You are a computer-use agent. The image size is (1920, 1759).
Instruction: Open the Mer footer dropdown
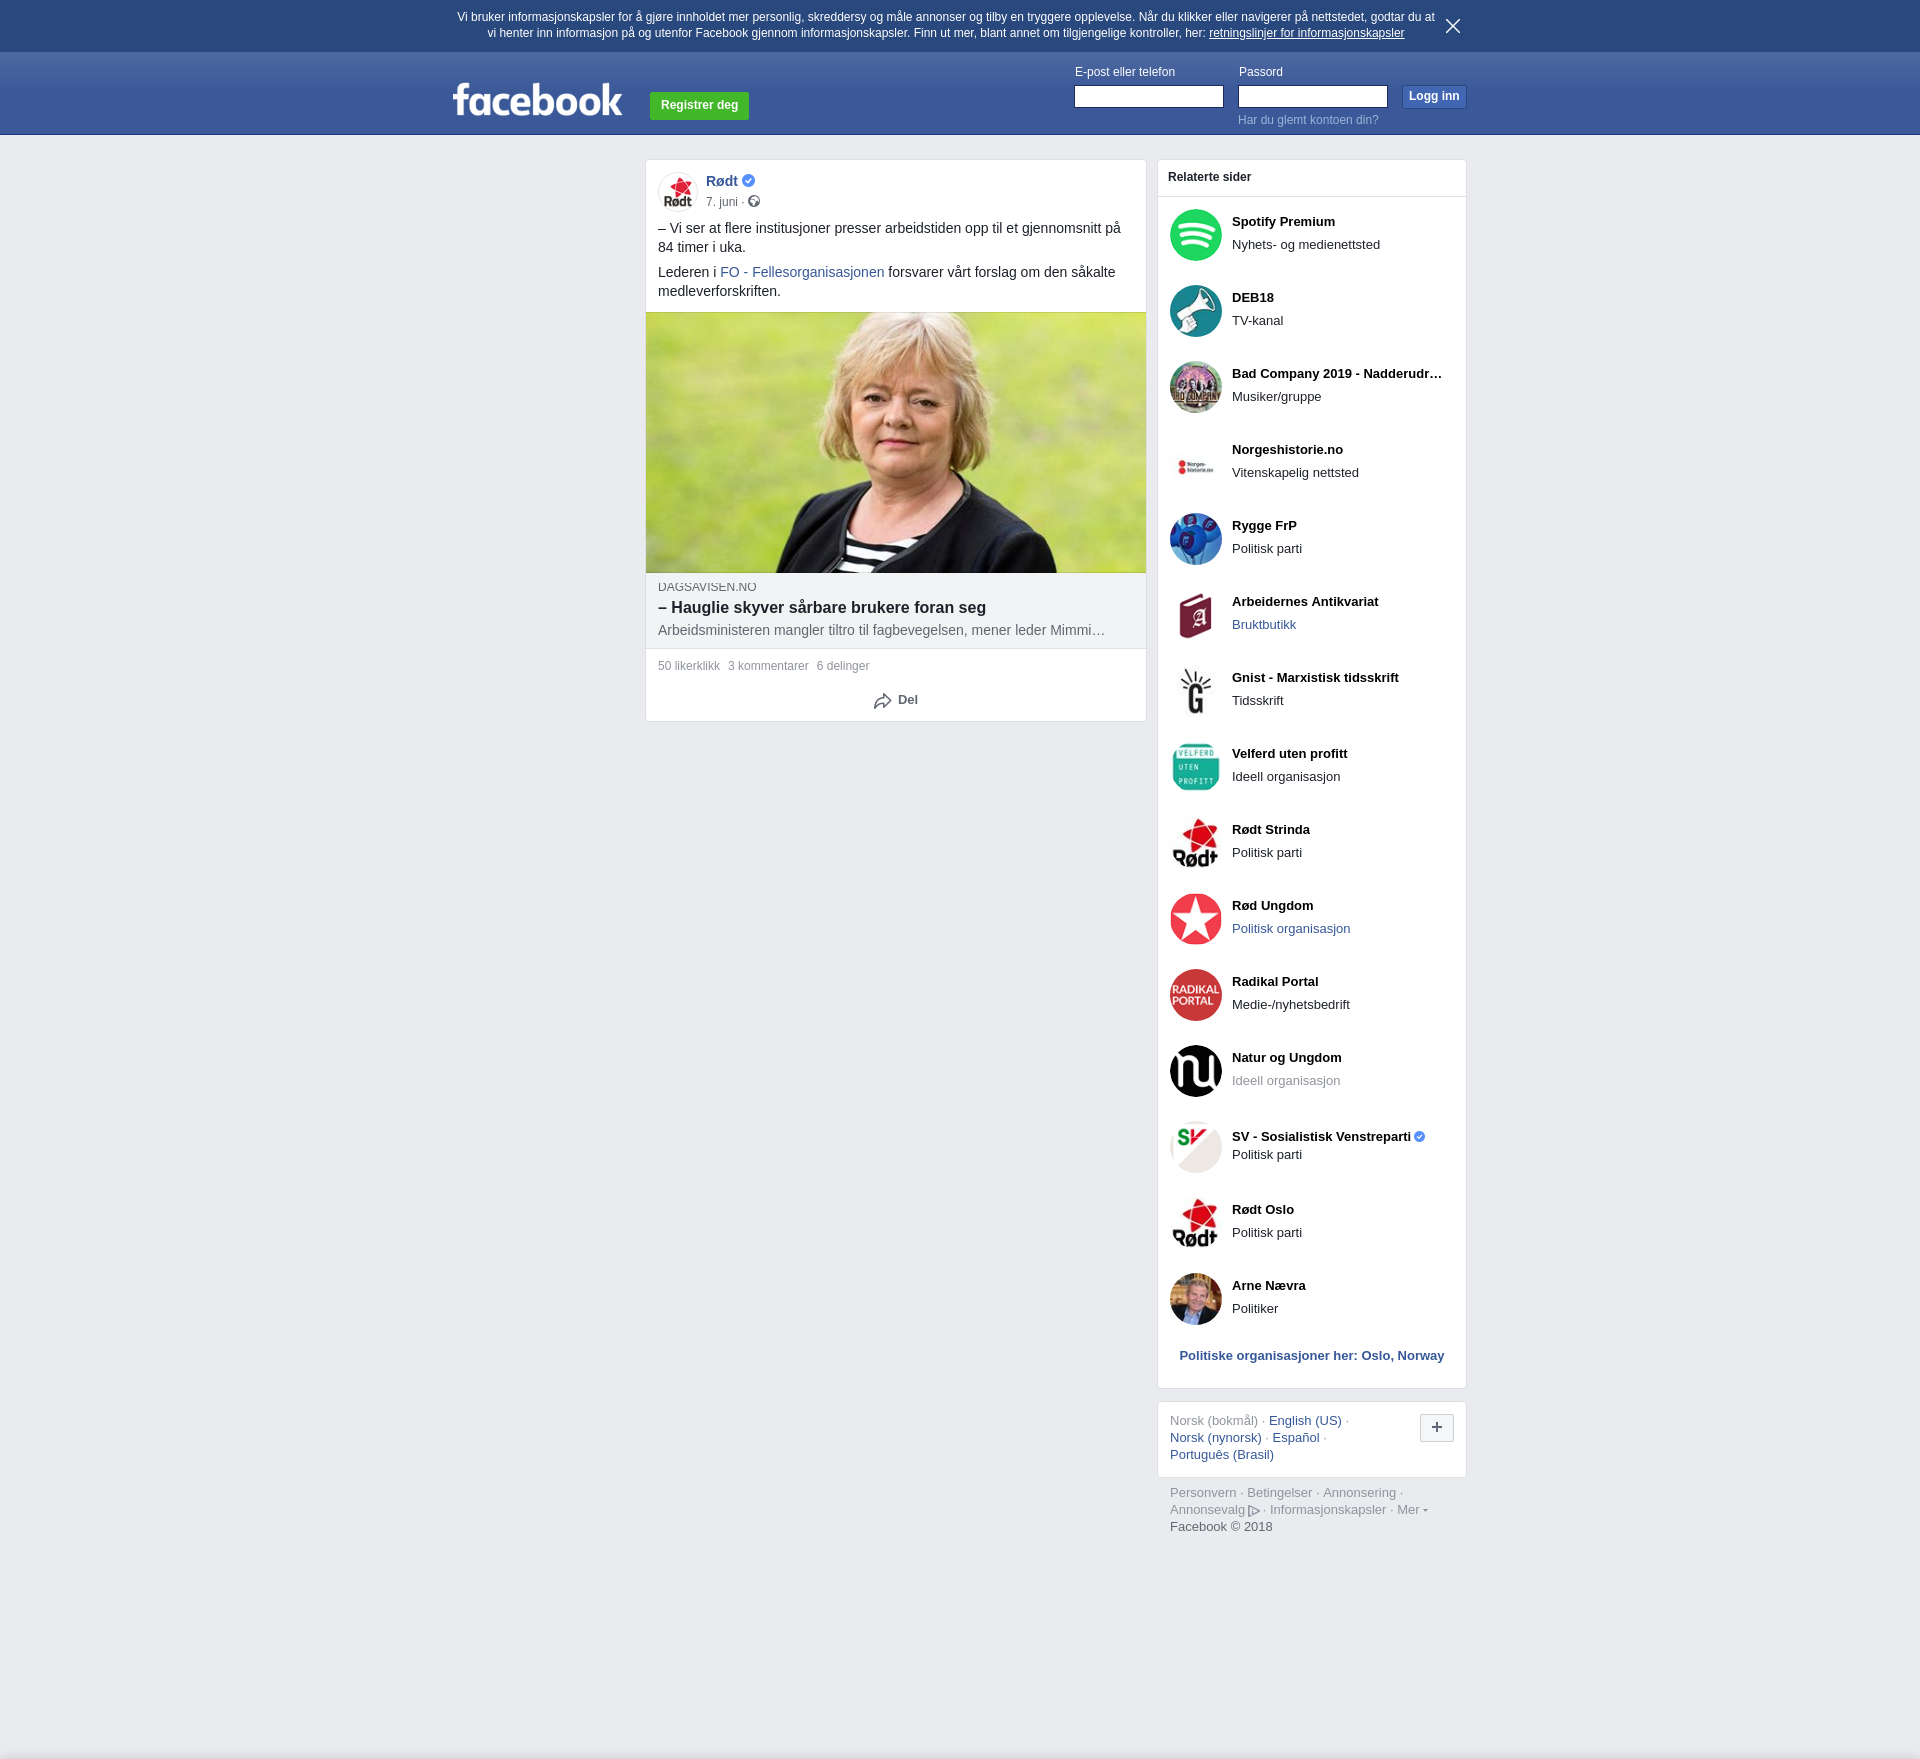(1411, 1510)
